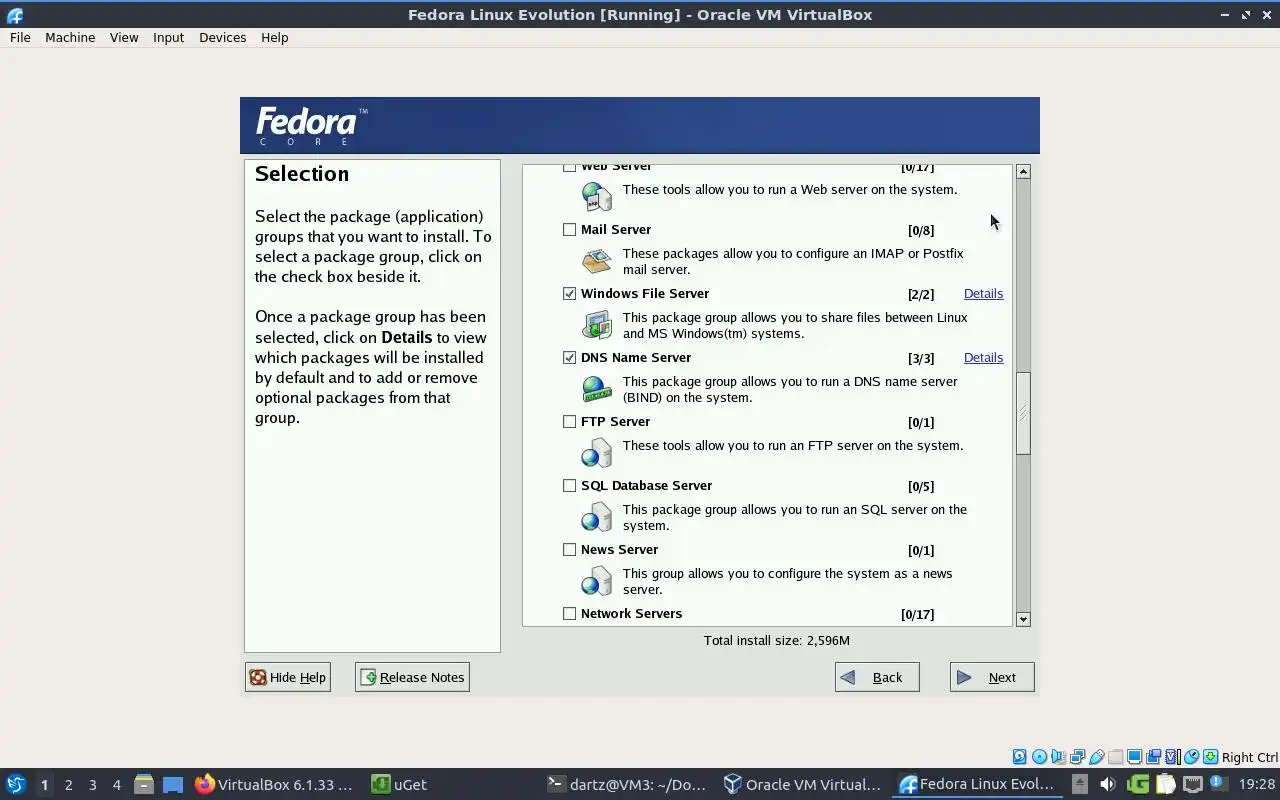Viewport: 1280px width, 800px height.
Task: Click VirtualBox recording indicator icon
Action: coord(1153,757)
